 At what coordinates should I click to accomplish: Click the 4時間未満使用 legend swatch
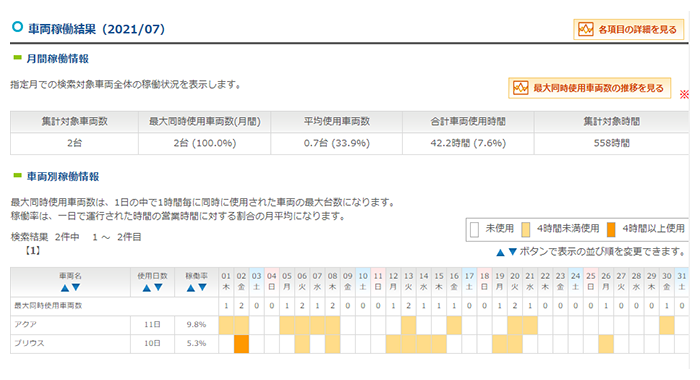526,230
